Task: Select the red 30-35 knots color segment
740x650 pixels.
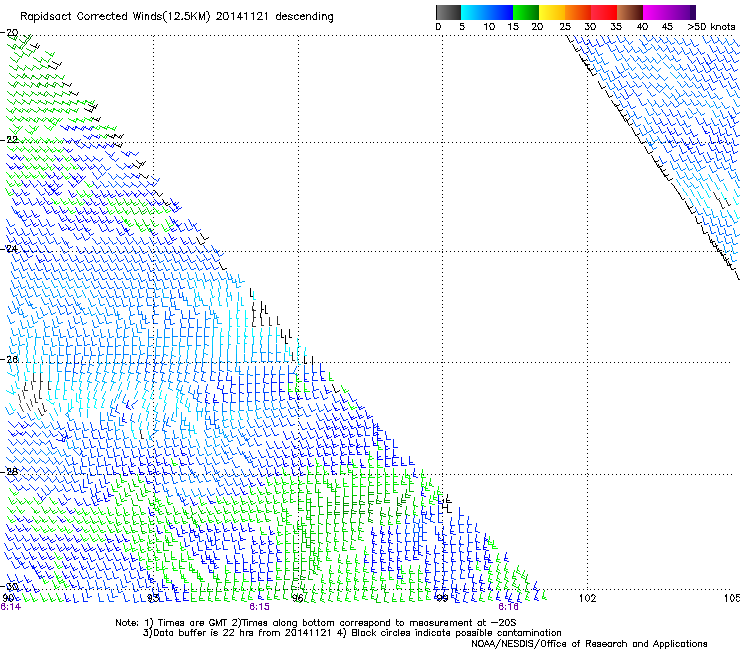Action: click(604, 12)
